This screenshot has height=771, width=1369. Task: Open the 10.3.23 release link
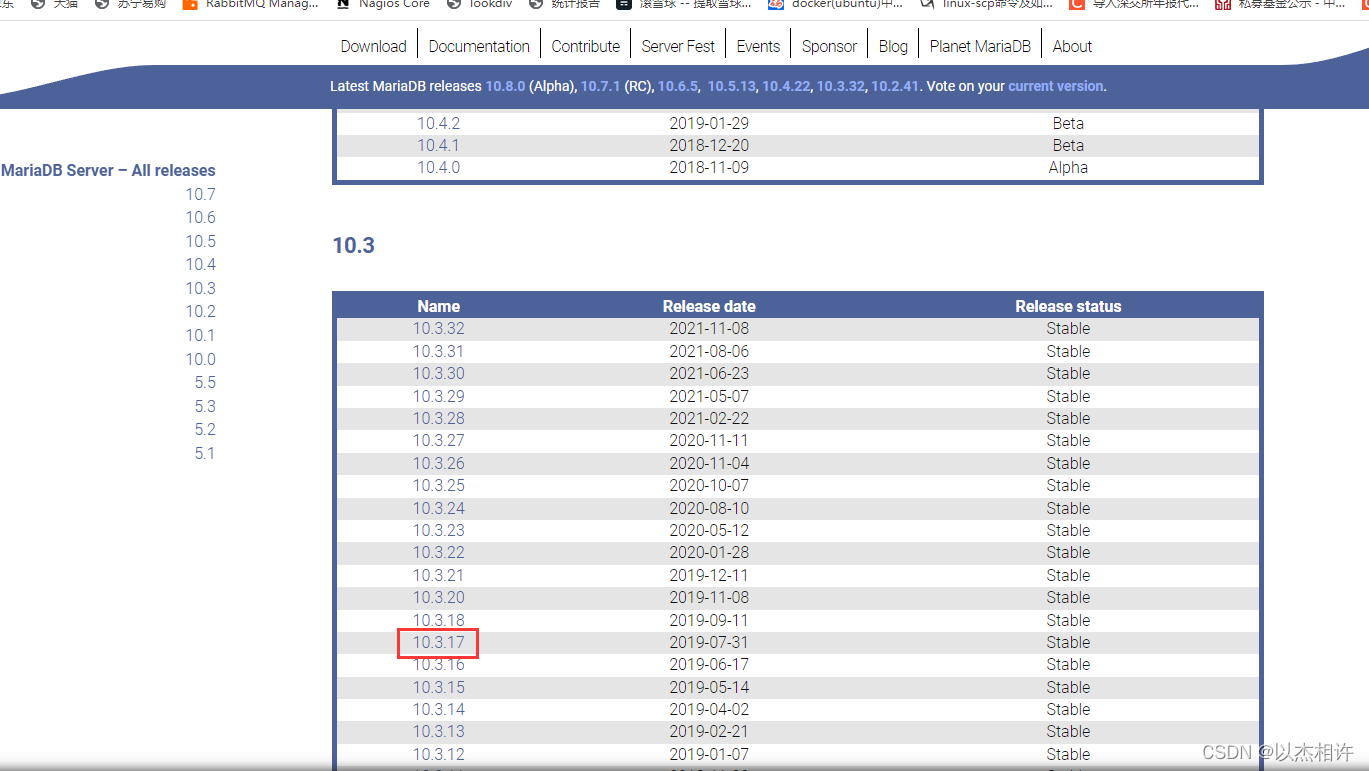(439, 531)
